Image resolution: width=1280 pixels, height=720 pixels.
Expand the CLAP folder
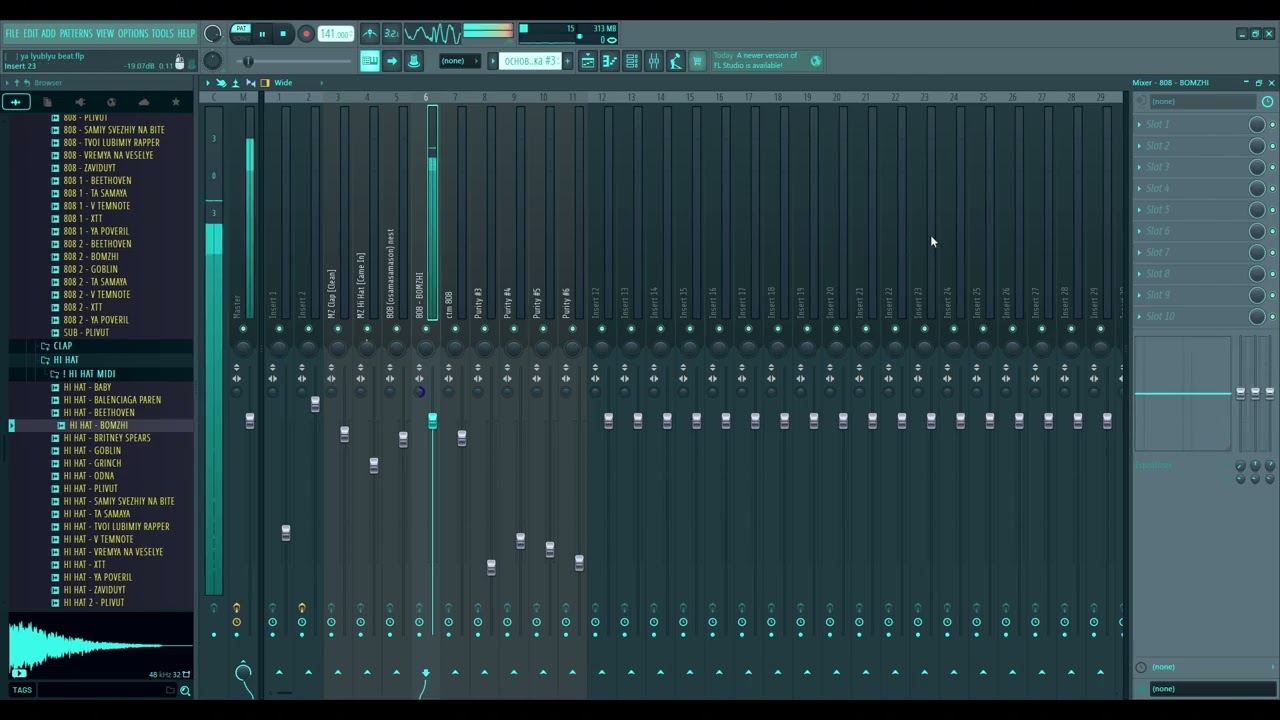[63, 346]
